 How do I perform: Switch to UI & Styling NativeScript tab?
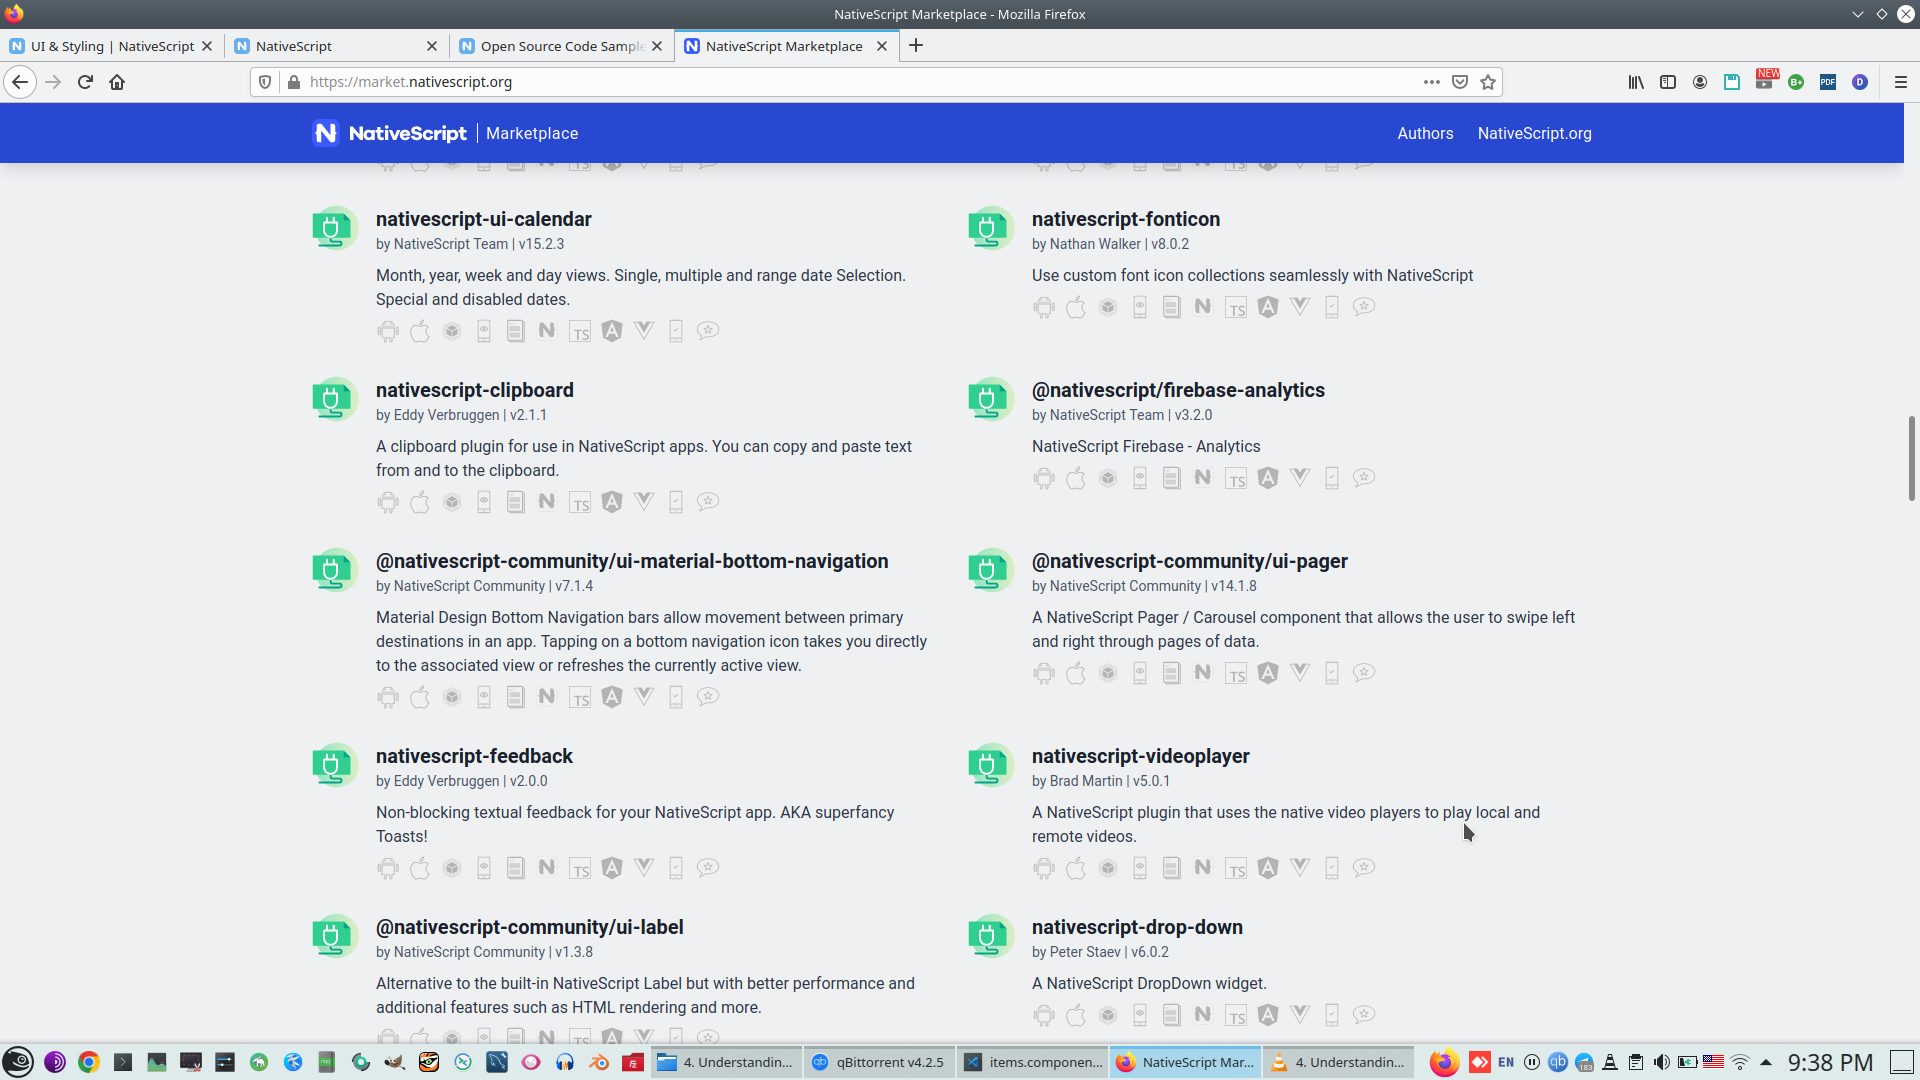coord(112,46)
